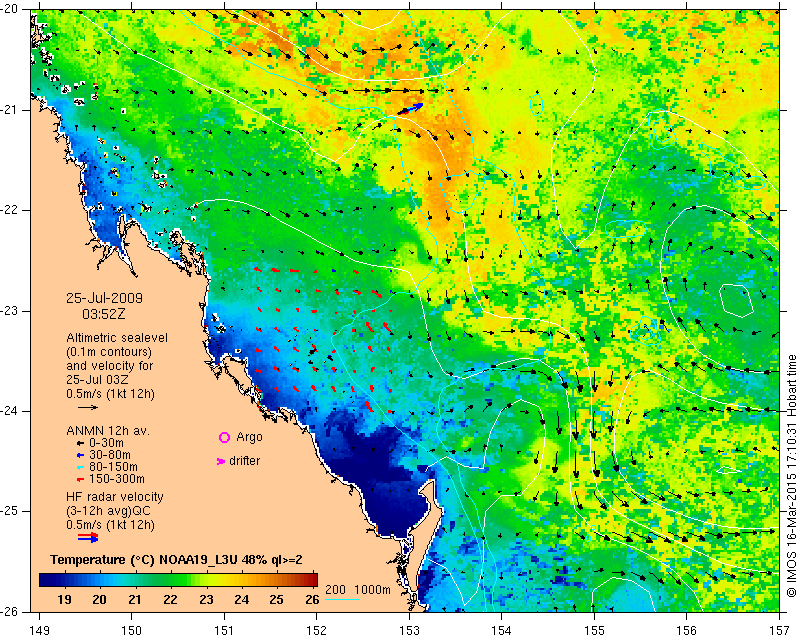Click the 'ANMN 12h av.' legend heading

pyautogui.click(x=108, y=430)
